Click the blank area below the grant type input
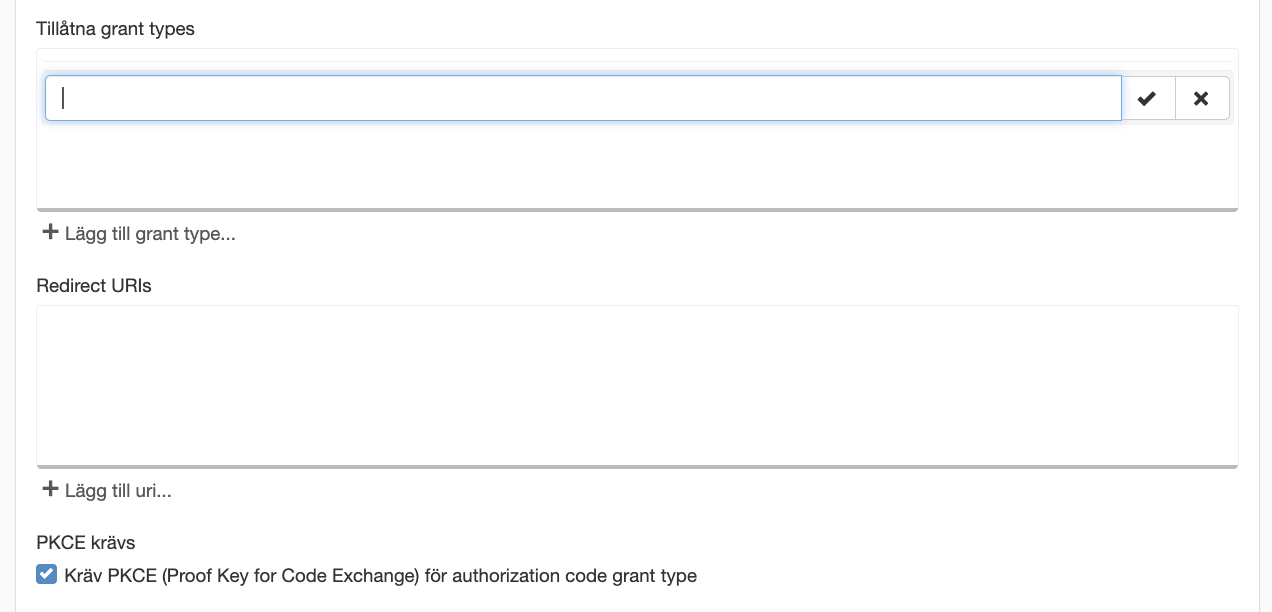The width and height of the screenshot is (1272, 612). [637, 166]
